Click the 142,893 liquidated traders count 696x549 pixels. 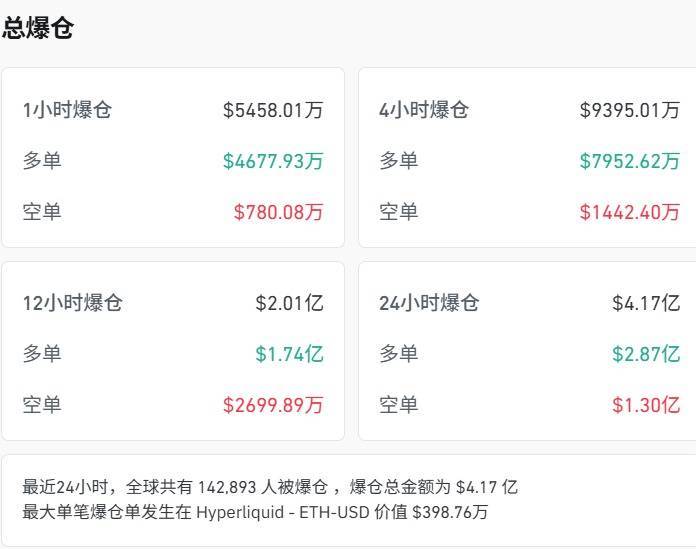[237, 488]
